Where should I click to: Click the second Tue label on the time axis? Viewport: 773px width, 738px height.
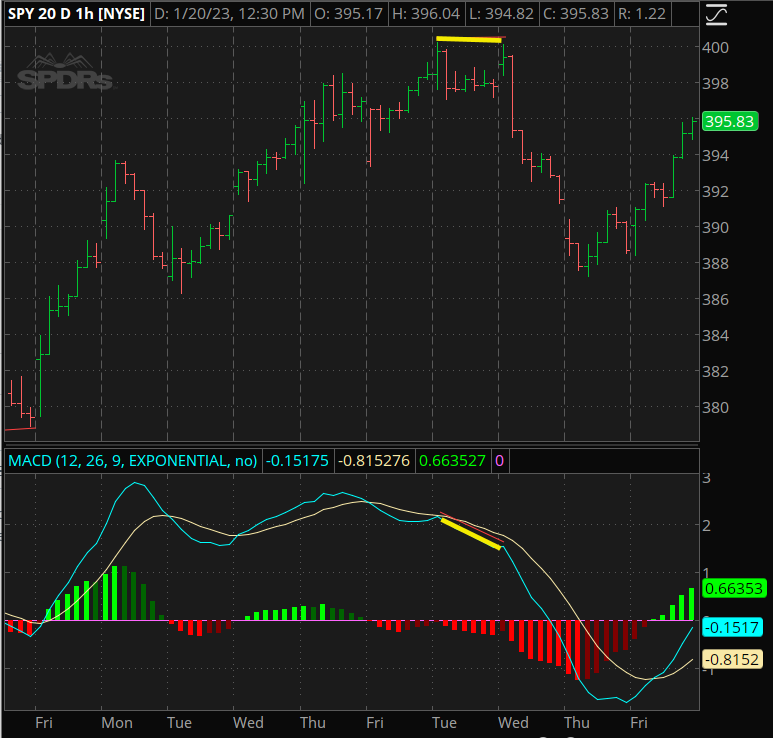click(444, 723)
